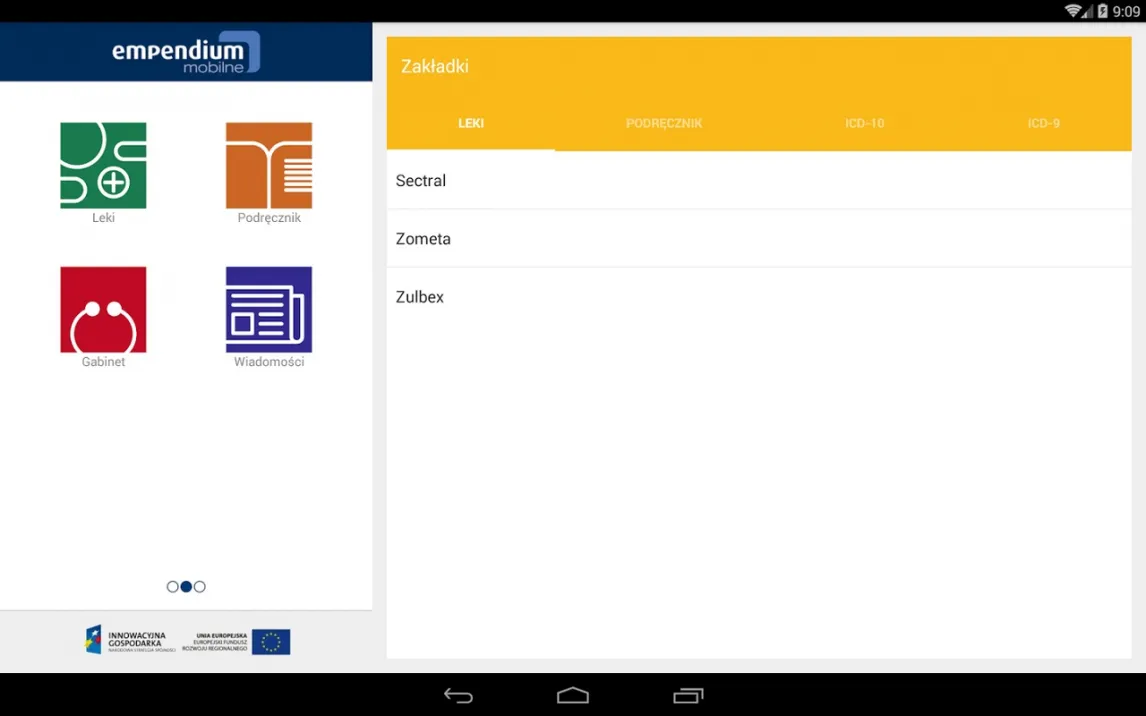Select the middle page indicator dot

(186, 587)
